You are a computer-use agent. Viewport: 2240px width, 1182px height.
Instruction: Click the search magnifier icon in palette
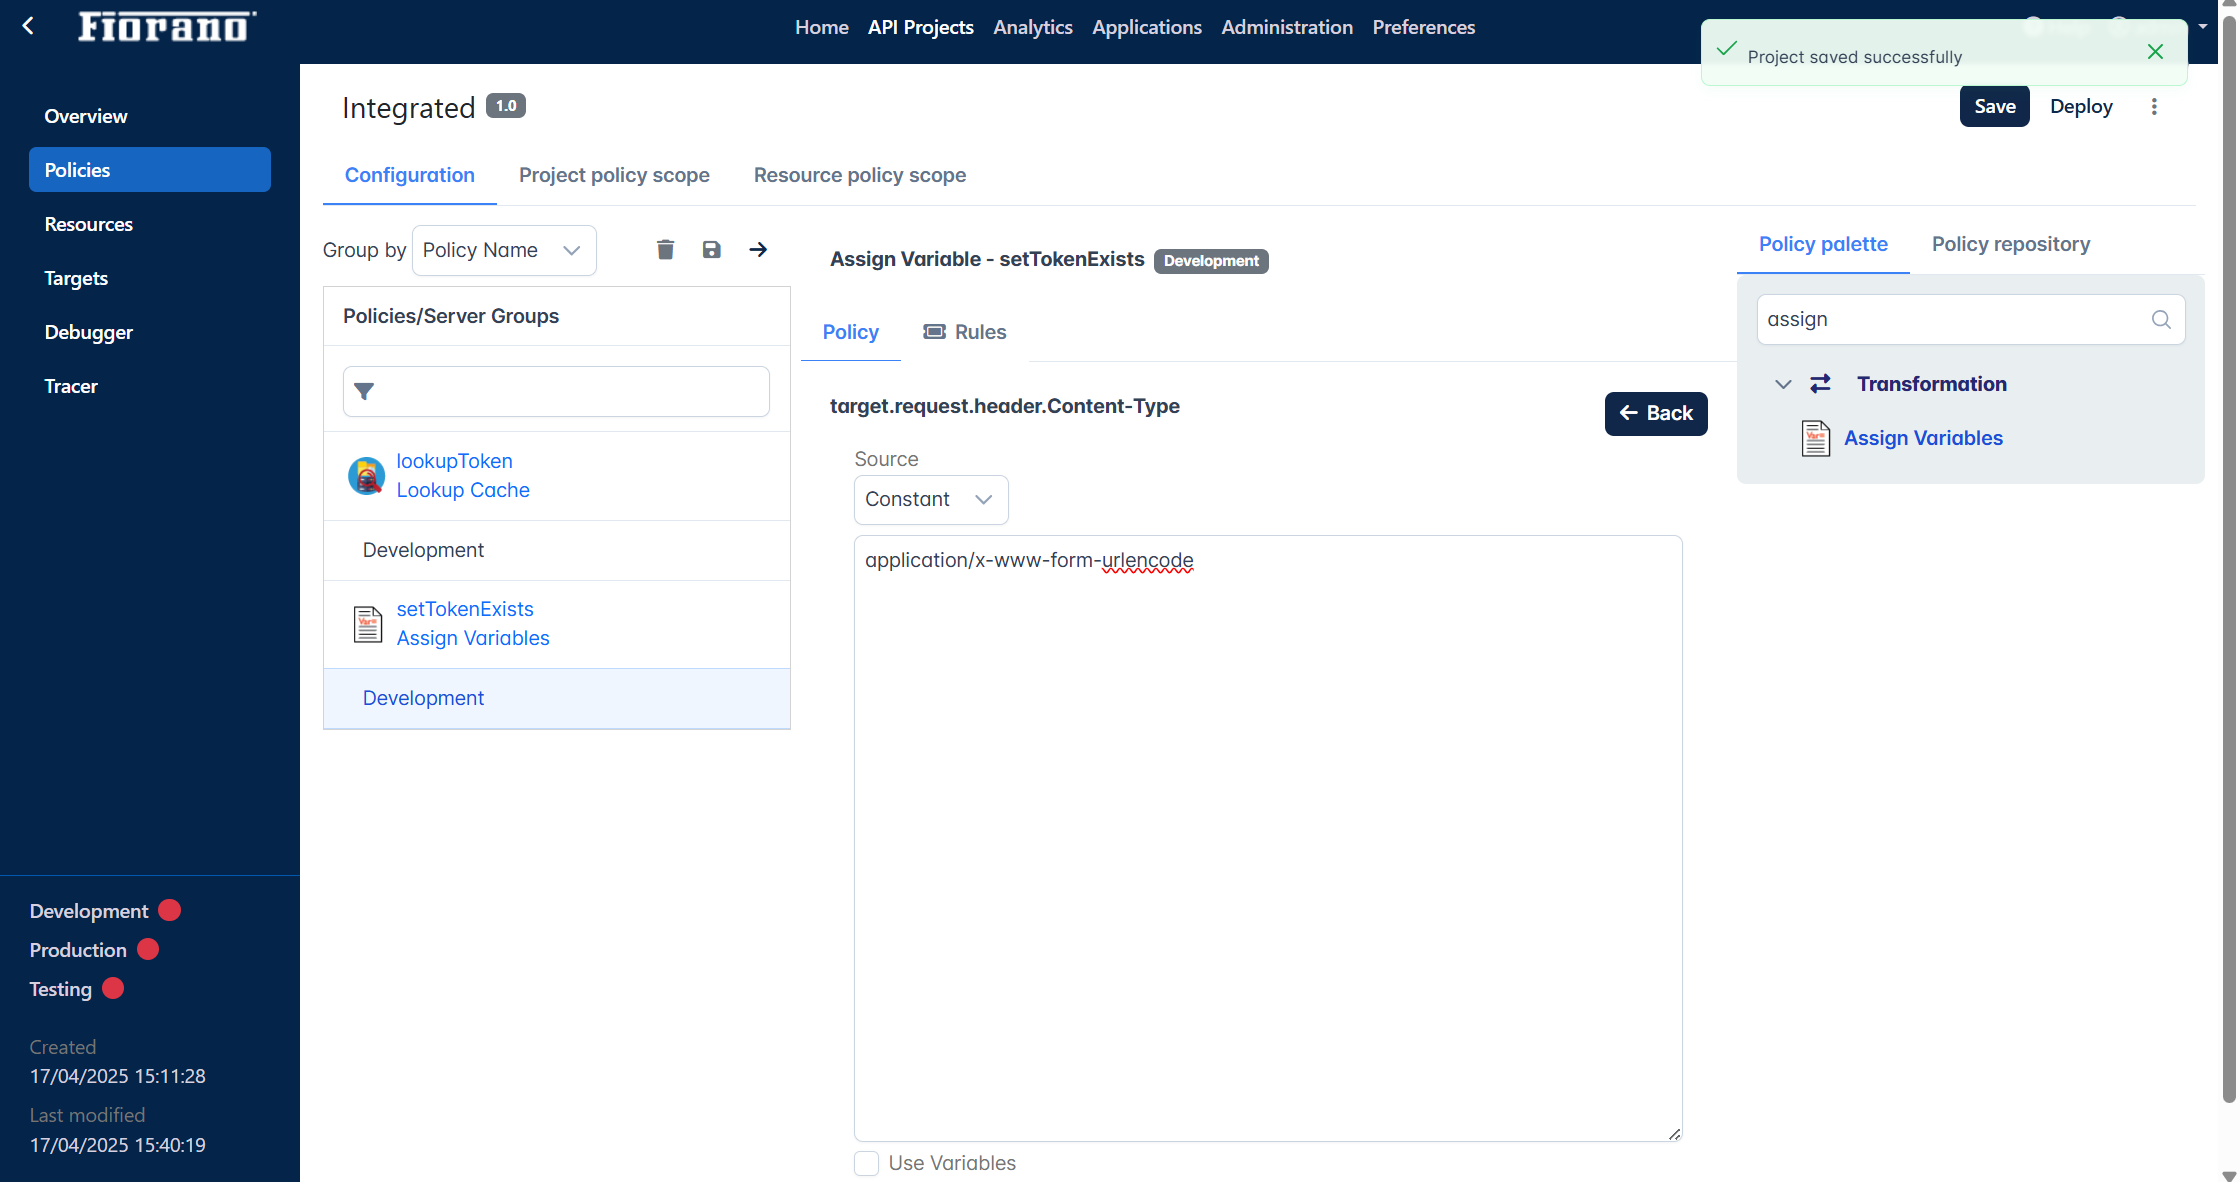click(2161, 320)
